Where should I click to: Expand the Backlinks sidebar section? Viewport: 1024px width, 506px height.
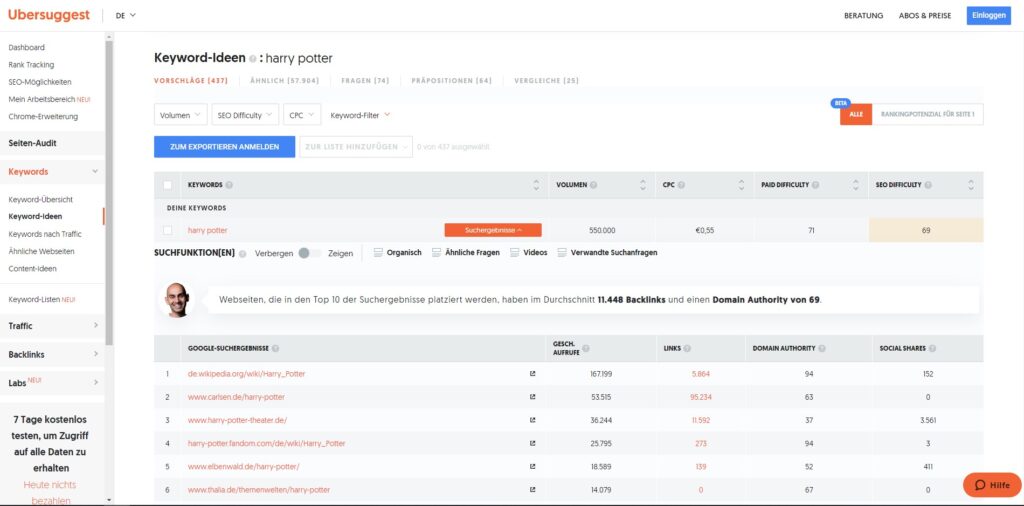pyautogui.click(x=52, y=355)
